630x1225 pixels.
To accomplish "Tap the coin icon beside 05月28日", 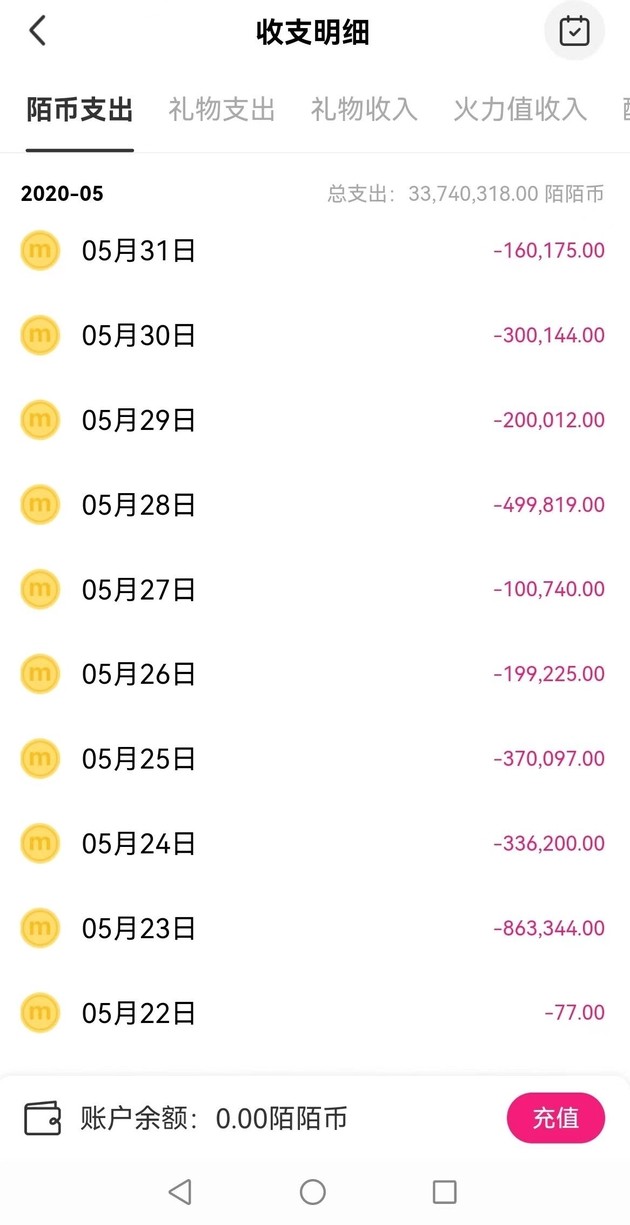I will [x=39, y=504].
